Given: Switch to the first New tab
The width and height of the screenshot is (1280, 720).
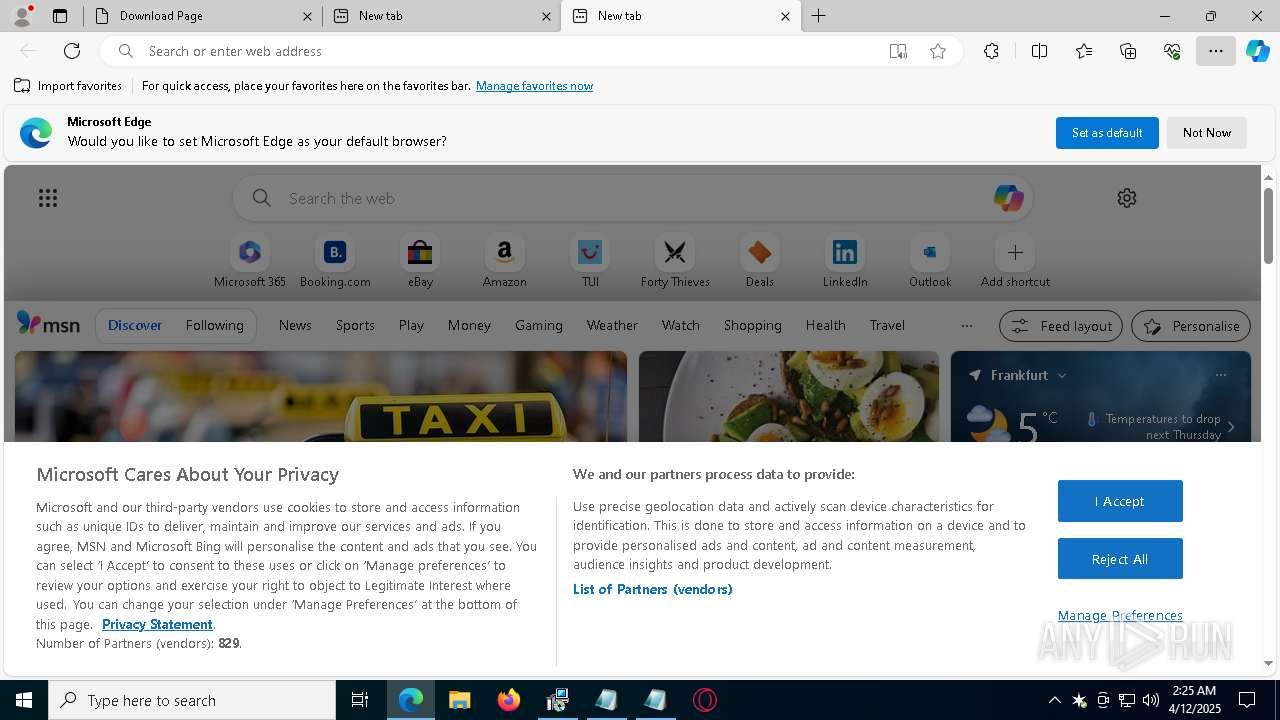Looking at the screenshot, I should point(440,16).
